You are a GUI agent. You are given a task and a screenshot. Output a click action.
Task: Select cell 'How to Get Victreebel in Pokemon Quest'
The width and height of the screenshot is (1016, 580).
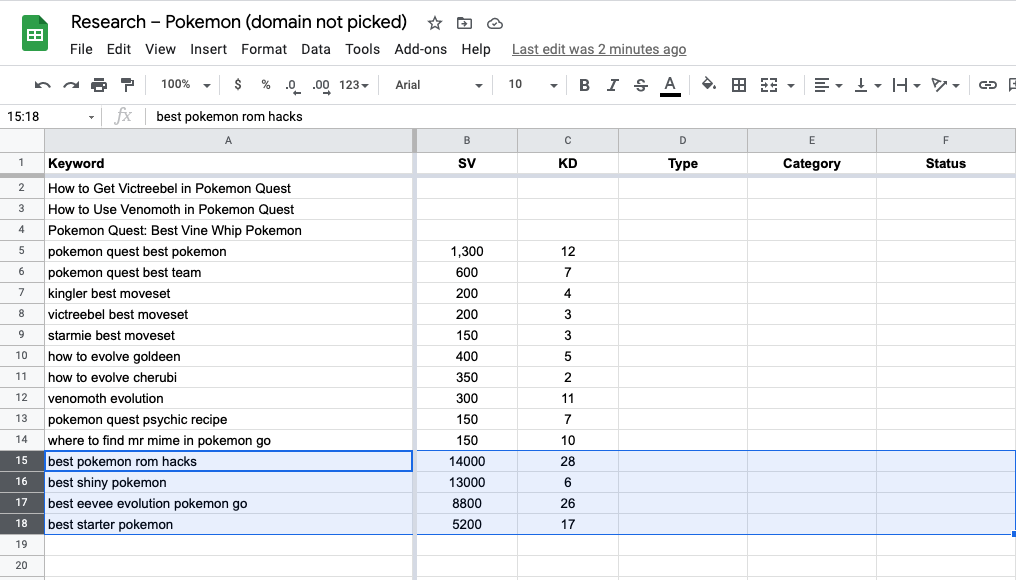click(228, 189)
